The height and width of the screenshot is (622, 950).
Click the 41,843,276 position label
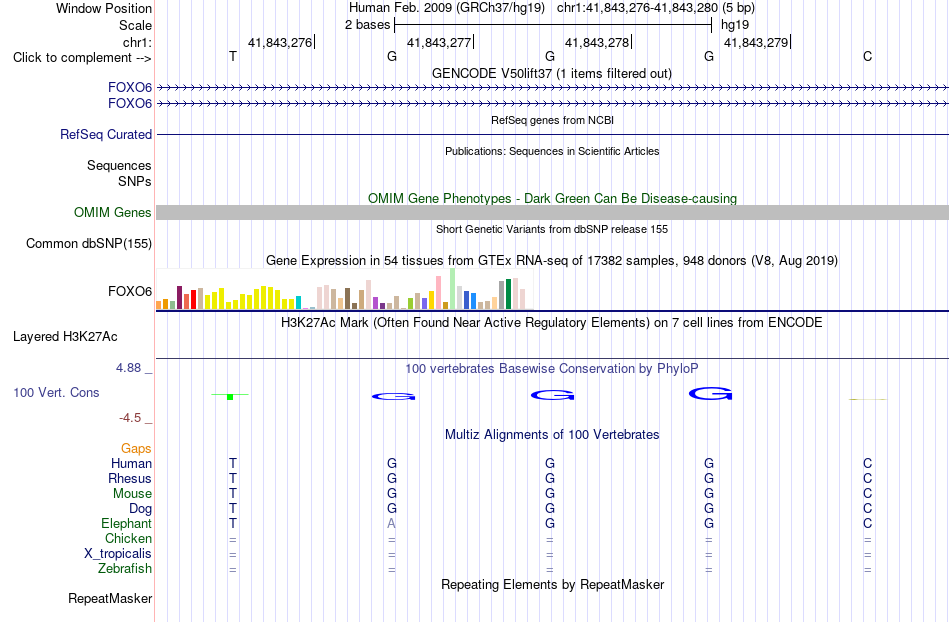point(280,42)
